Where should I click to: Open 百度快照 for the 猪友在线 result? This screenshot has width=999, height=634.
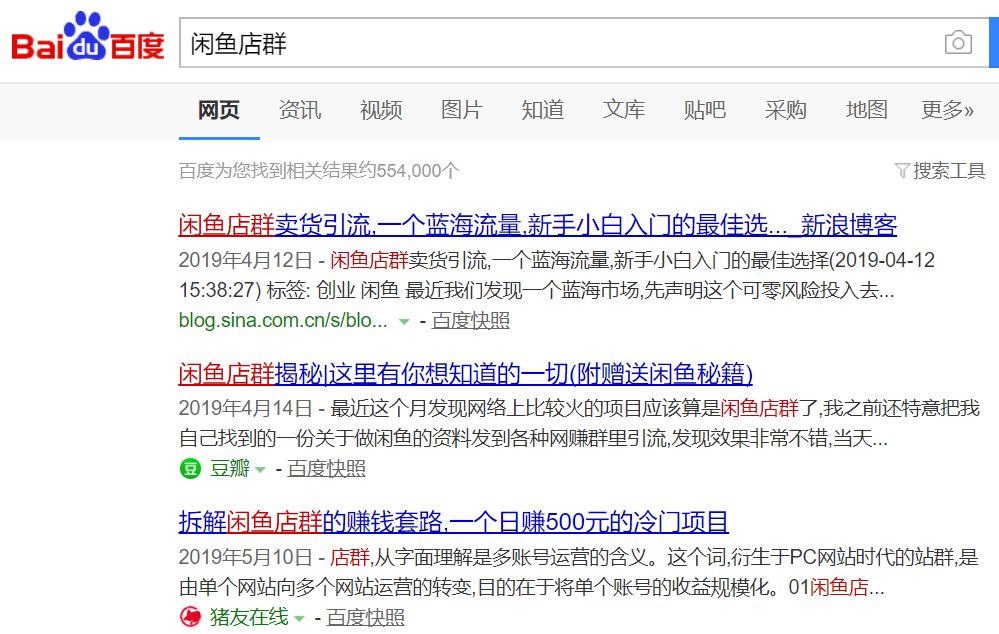[x=366, y=617]
